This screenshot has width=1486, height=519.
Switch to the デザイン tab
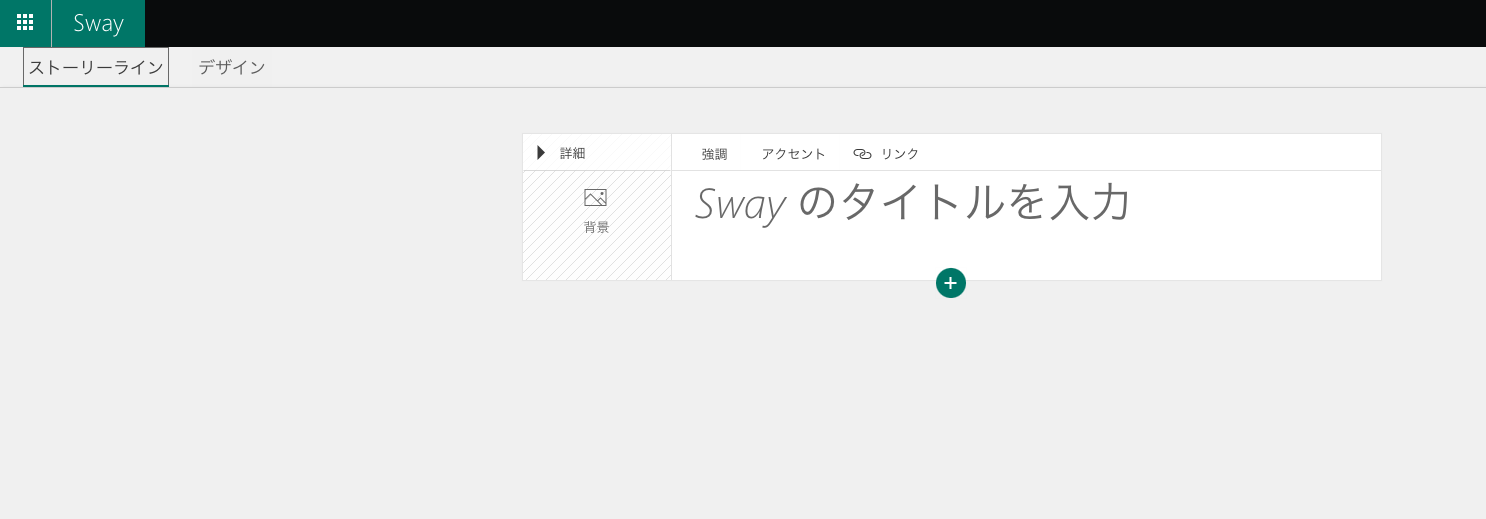pyautogui.click(x=231, y=67)
